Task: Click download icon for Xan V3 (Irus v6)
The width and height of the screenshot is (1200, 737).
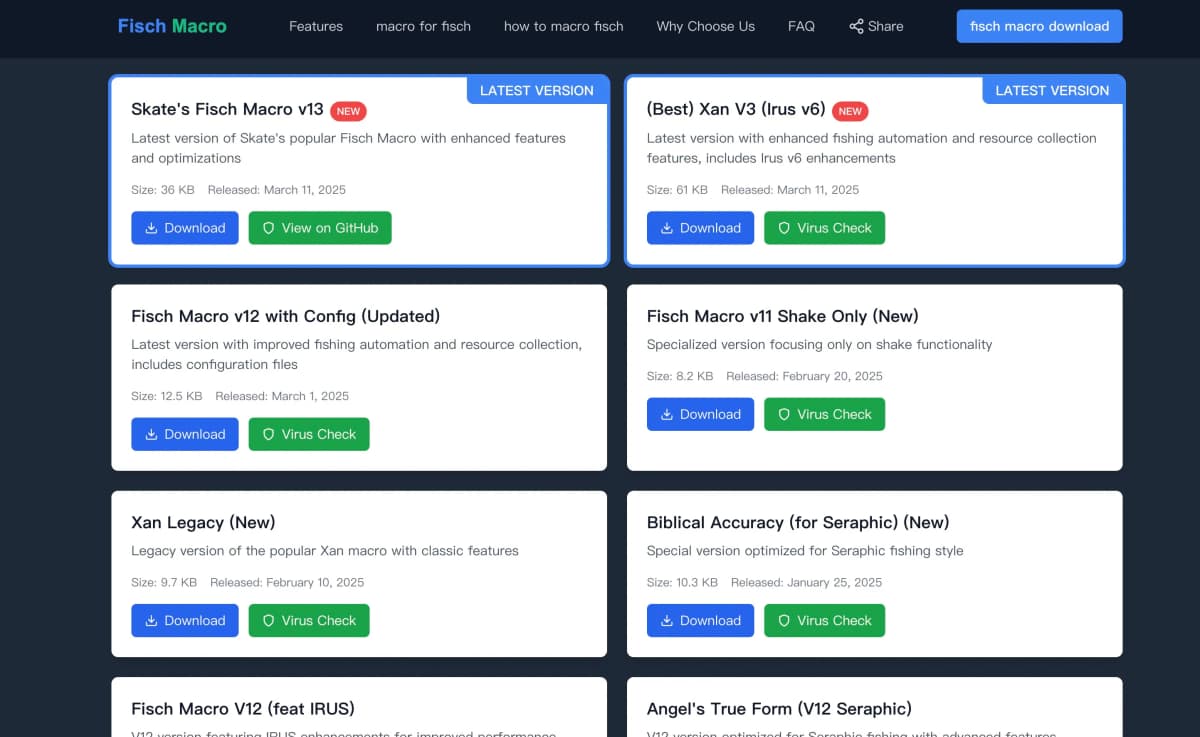Action: (x=667, y=228)
